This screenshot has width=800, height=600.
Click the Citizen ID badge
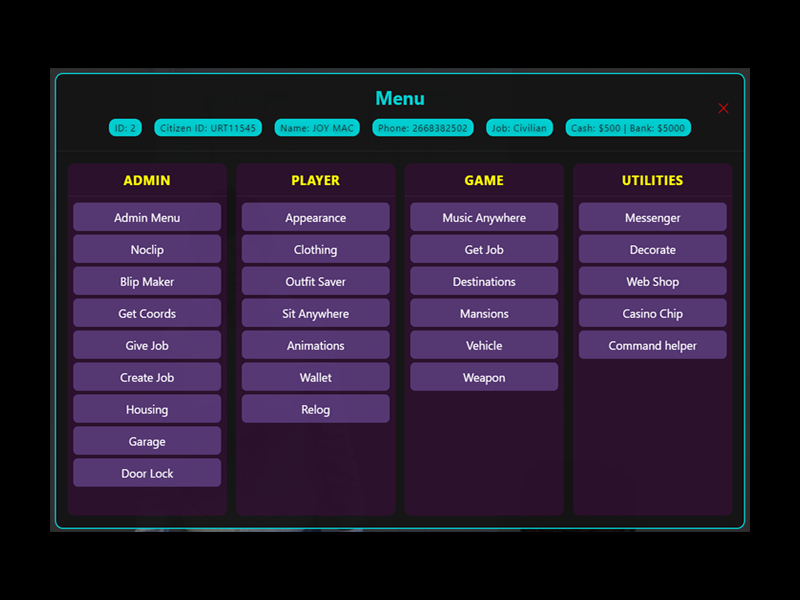[x=208, y=128]
